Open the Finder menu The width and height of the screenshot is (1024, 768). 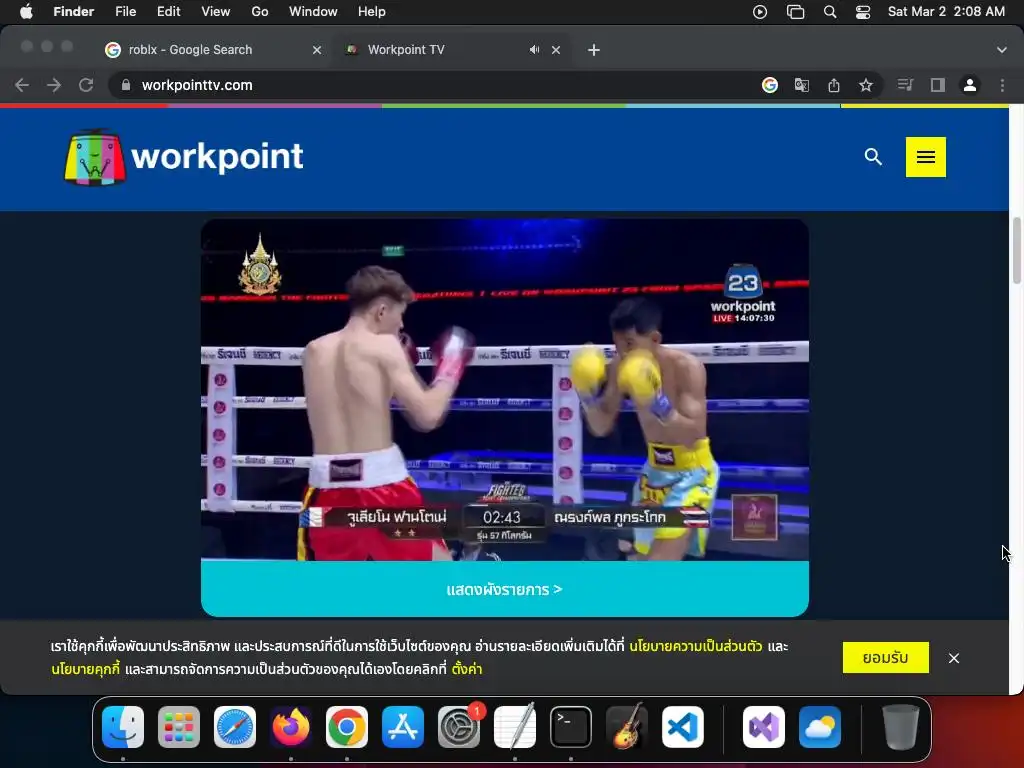point(74,11)
